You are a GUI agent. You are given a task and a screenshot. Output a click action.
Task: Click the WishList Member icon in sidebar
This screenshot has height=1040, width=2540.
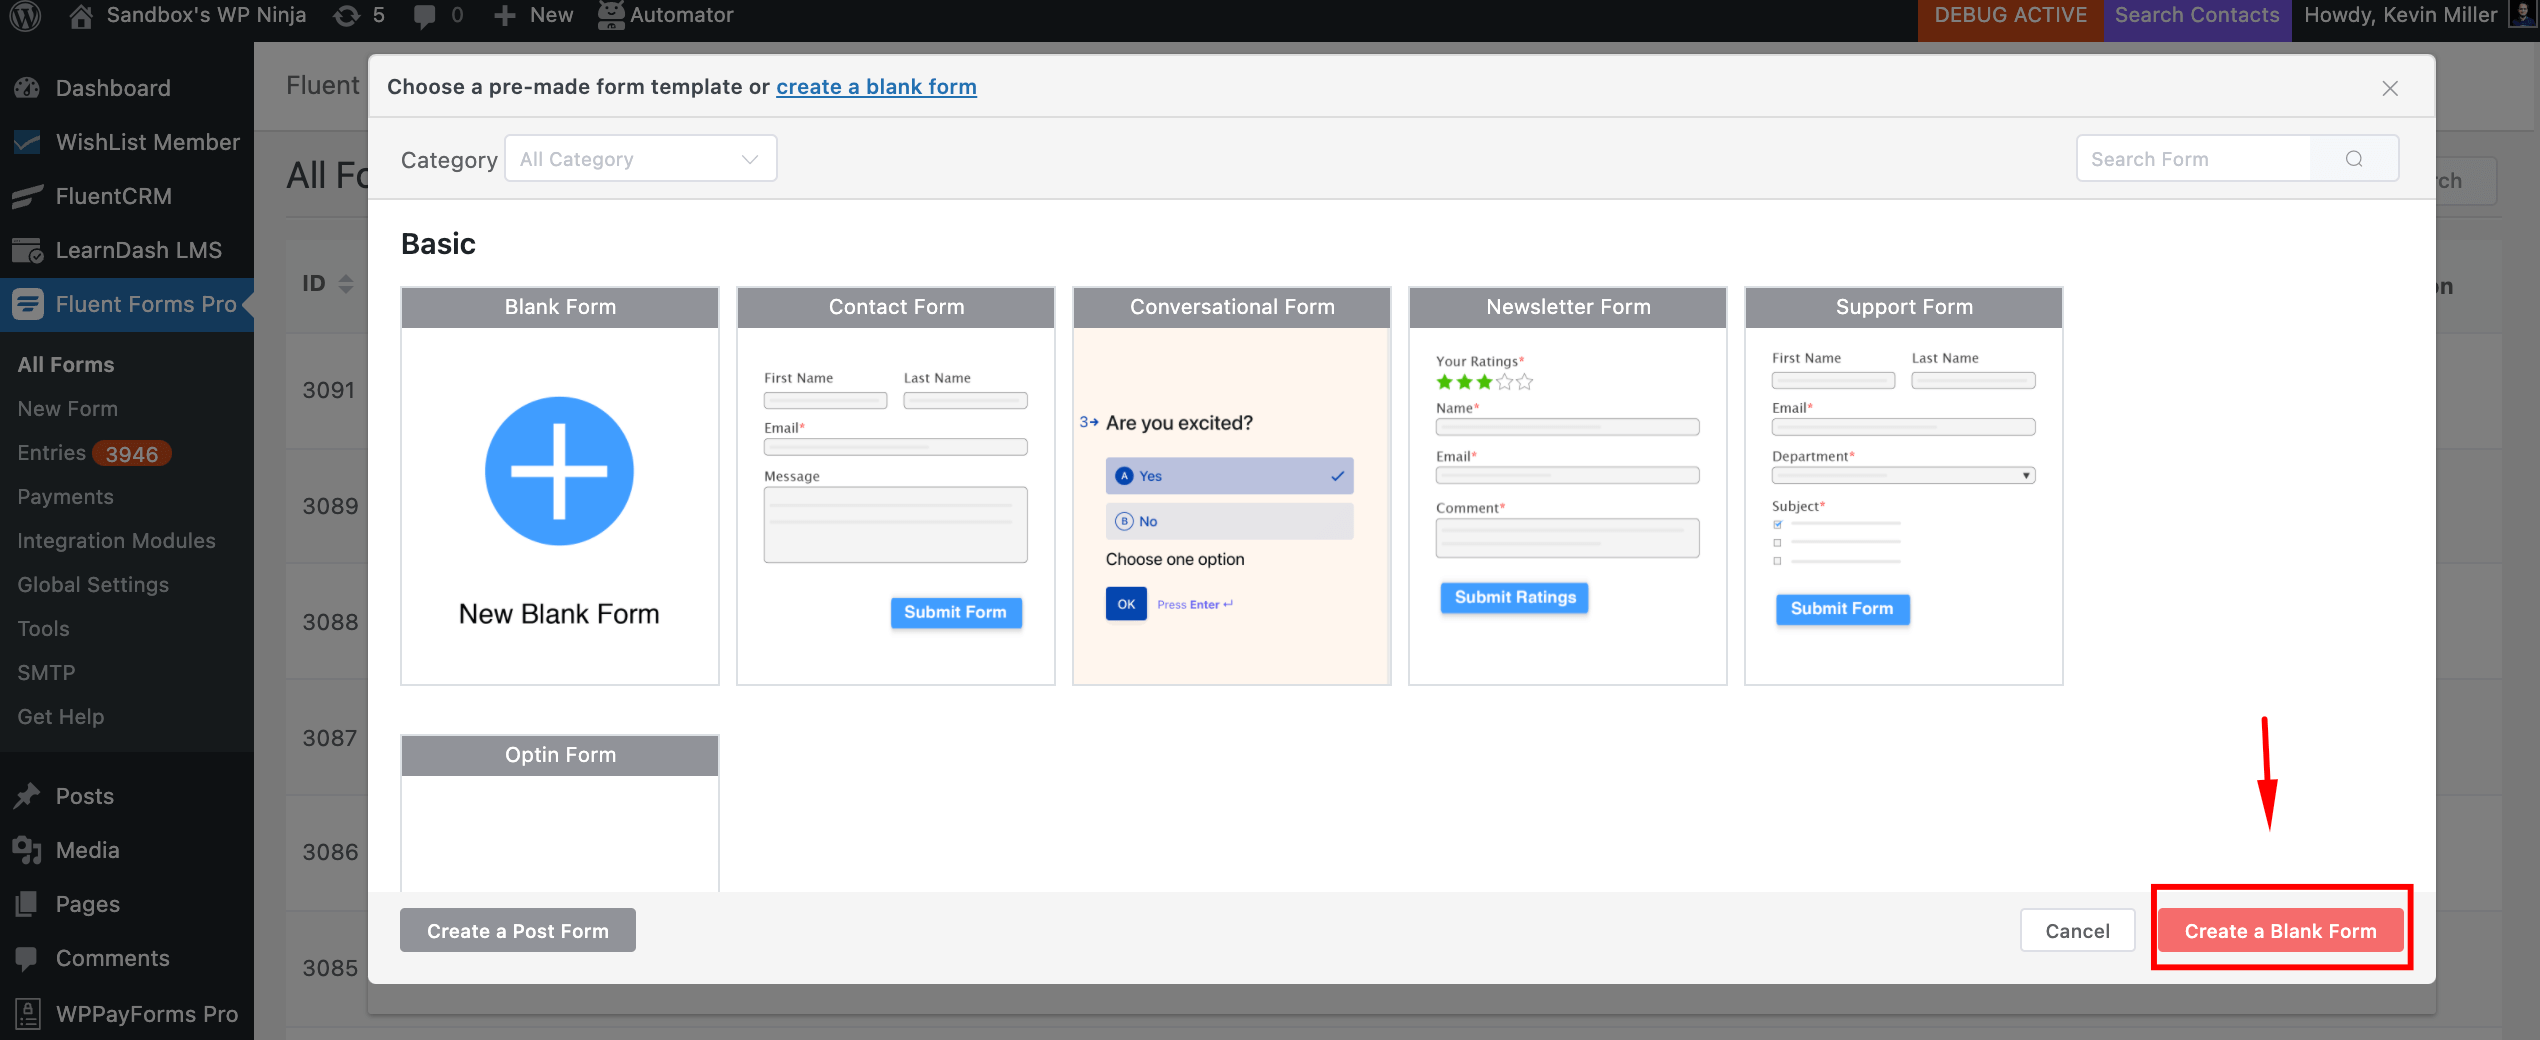tap(27, 142)
